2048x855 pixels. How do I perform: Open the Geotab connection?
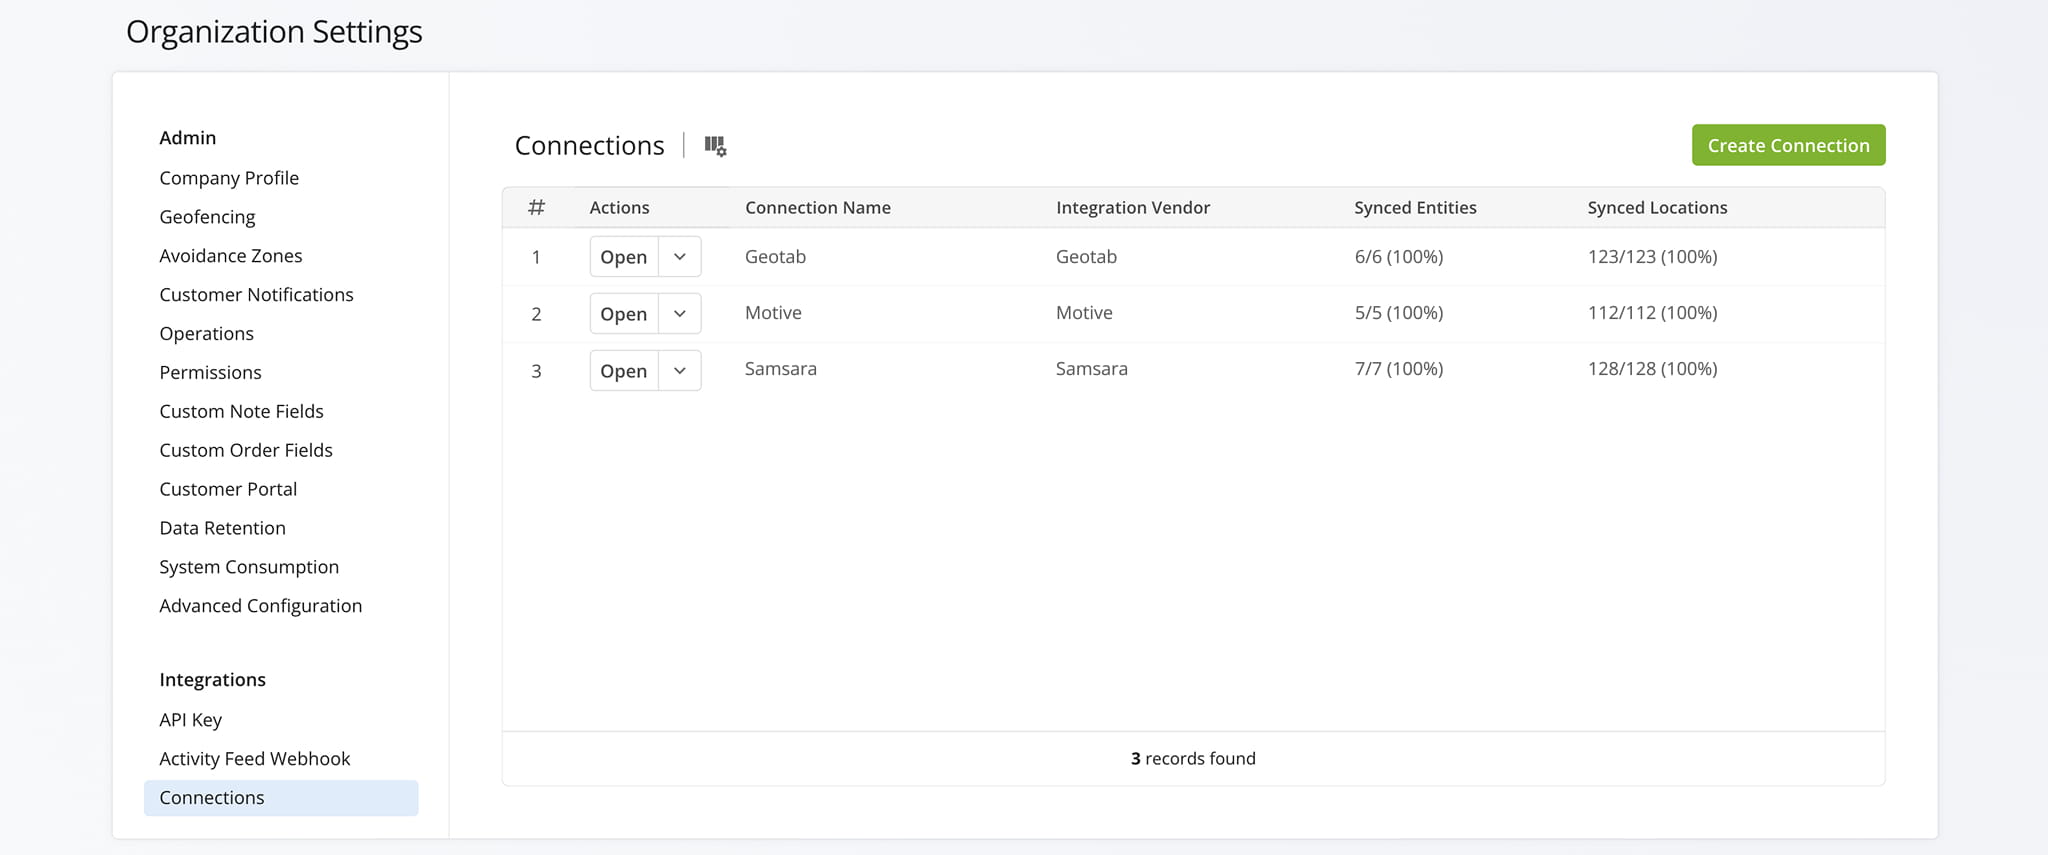(x=624, y=257)
